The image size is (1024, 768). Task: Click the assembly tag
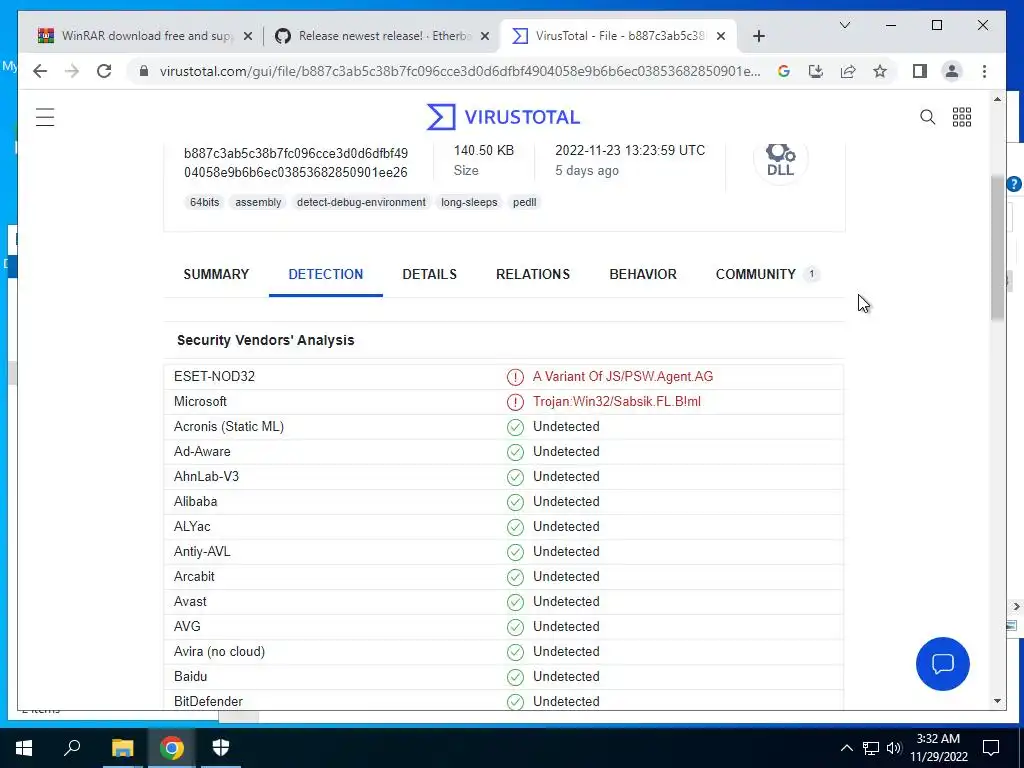(258, 202)
